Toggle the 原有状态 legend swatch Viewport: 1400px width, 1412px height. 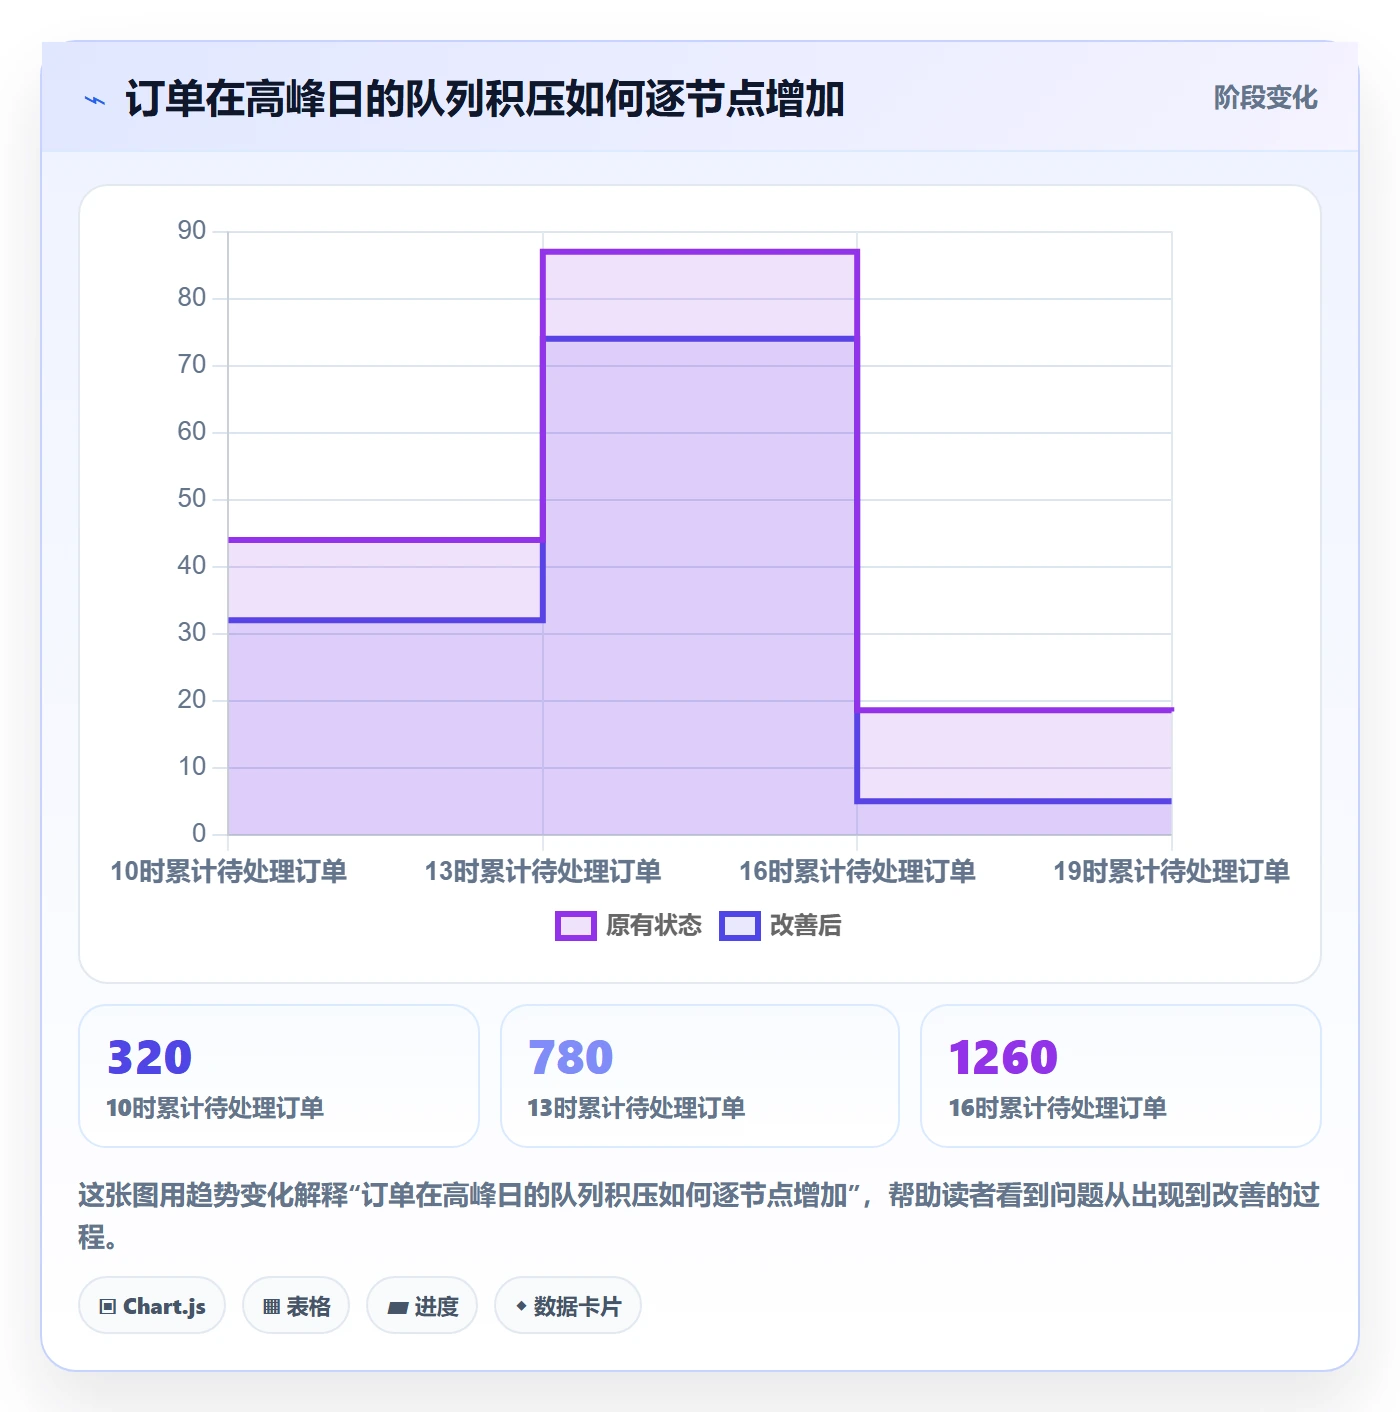click(x=575, y=926)
